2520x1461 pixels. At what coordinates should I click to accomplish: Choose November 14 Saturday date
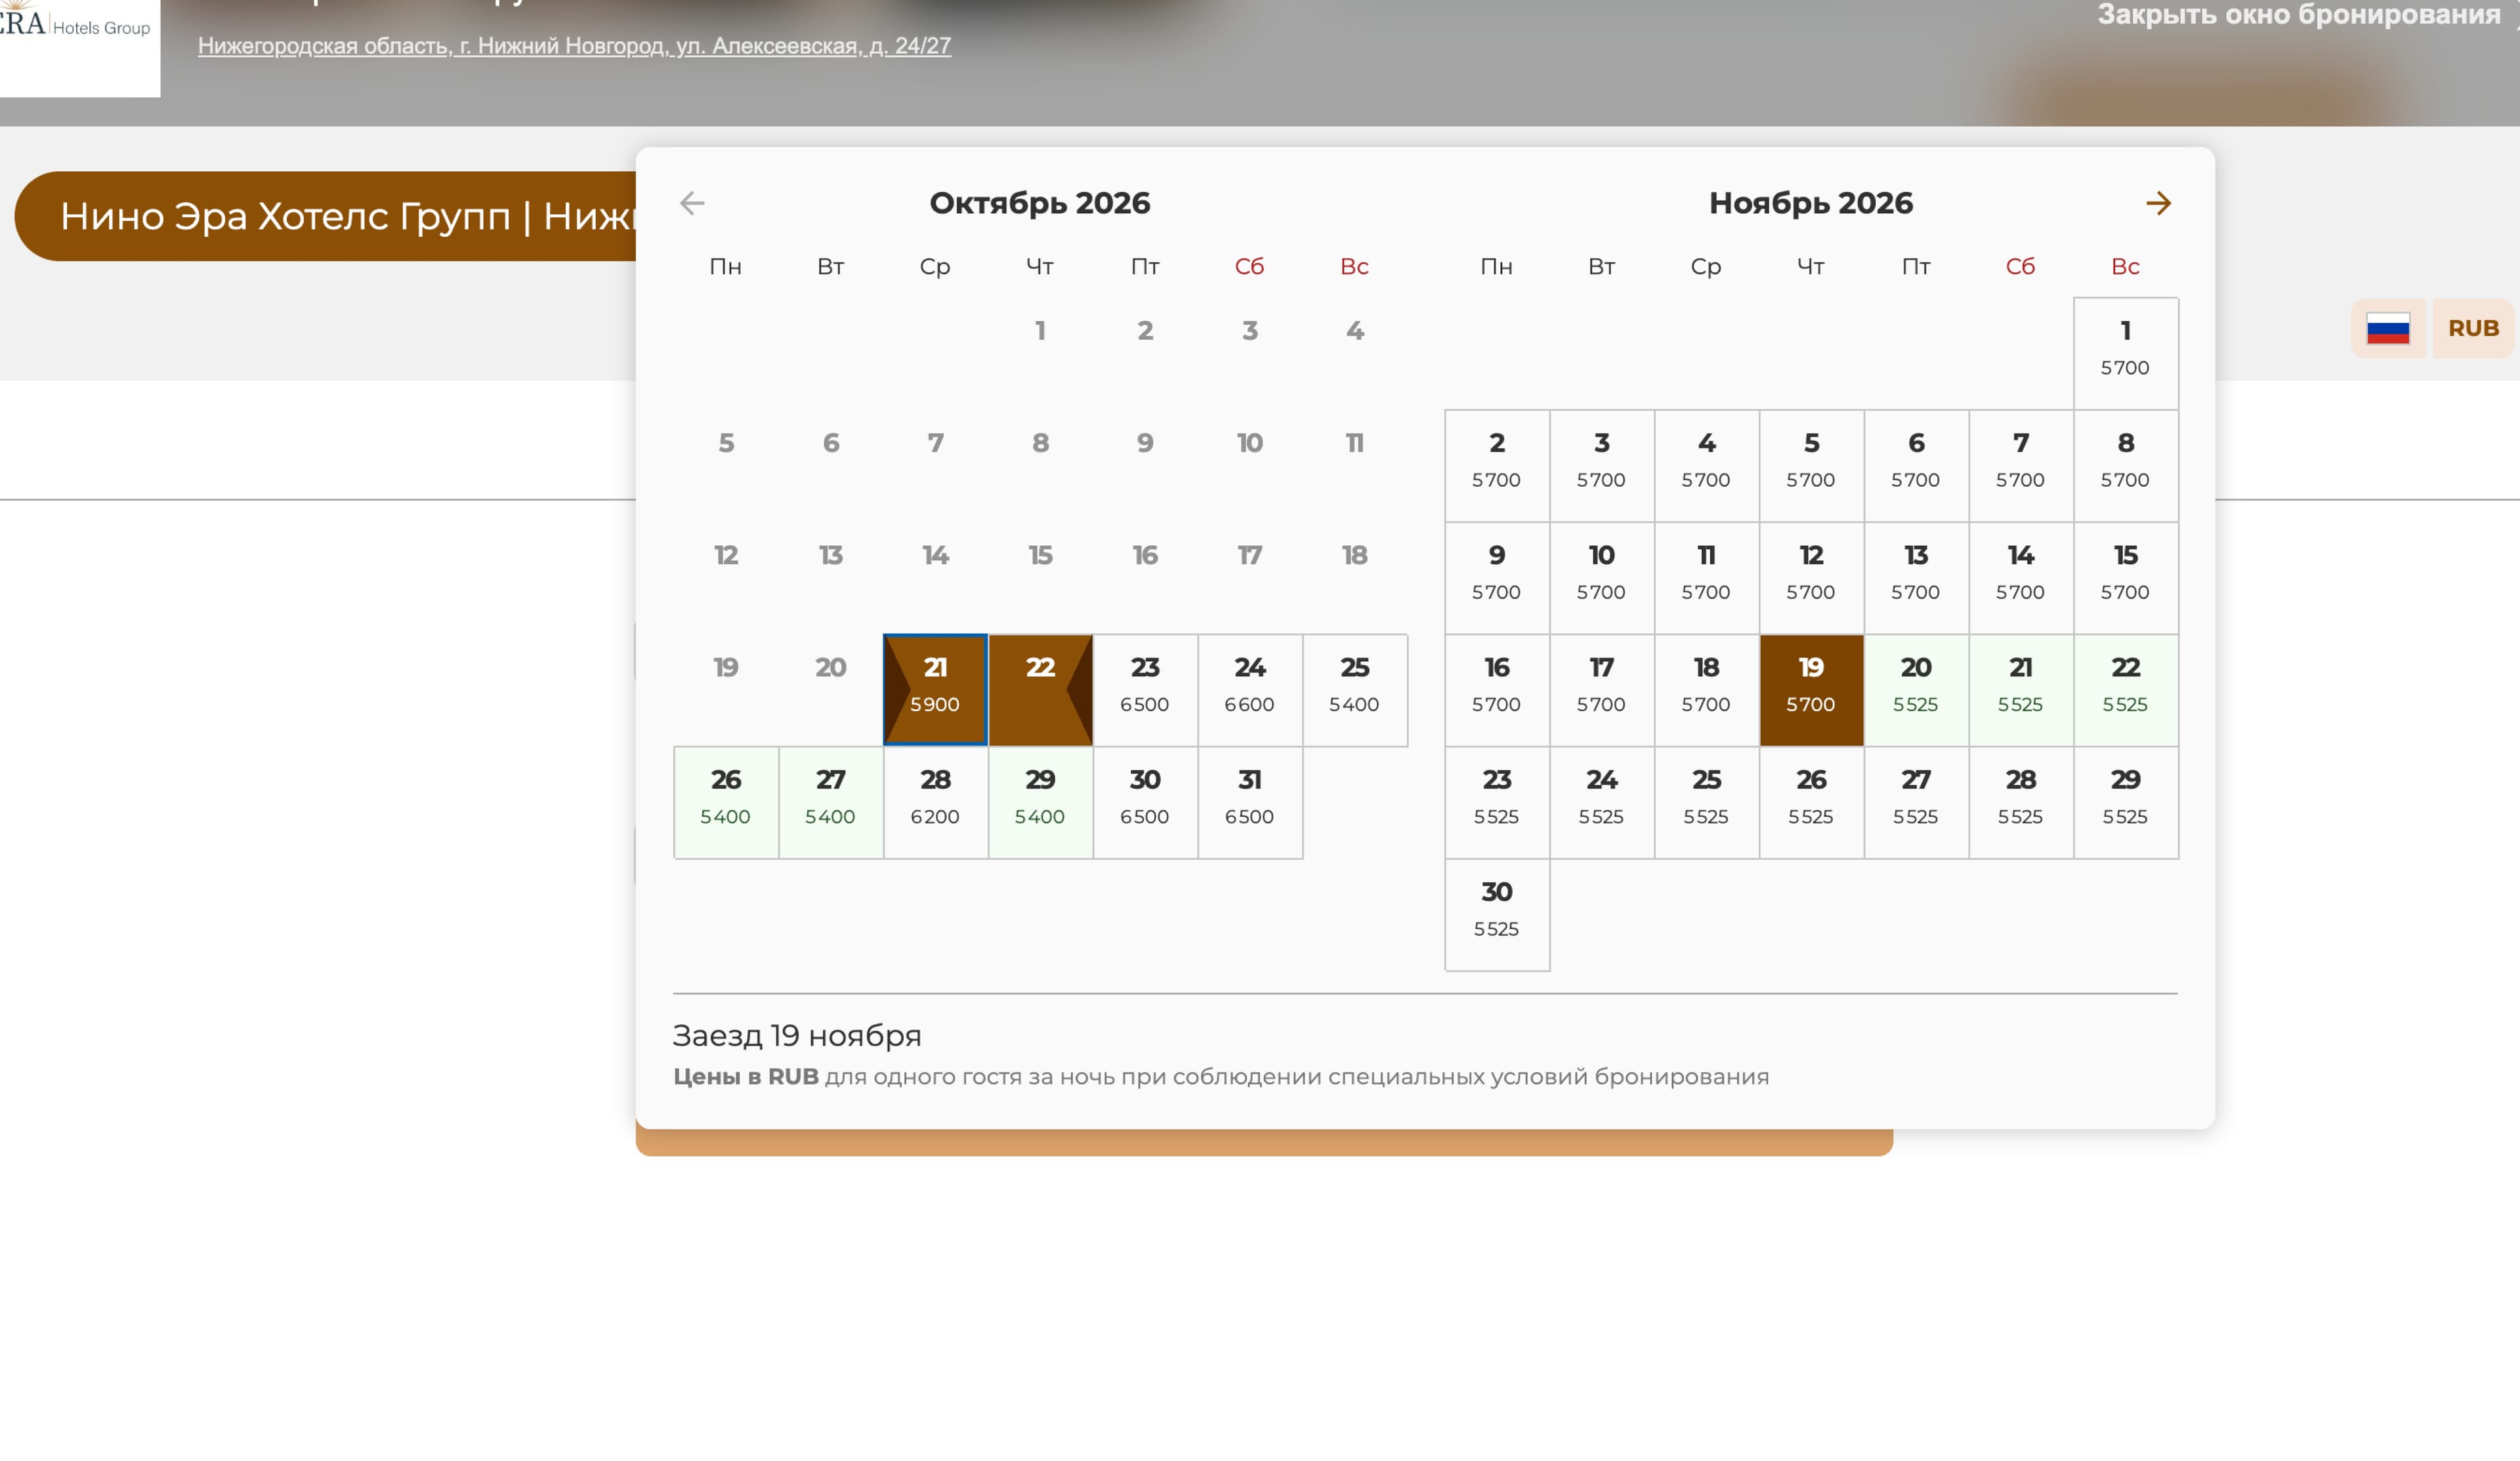(2021, 578)
